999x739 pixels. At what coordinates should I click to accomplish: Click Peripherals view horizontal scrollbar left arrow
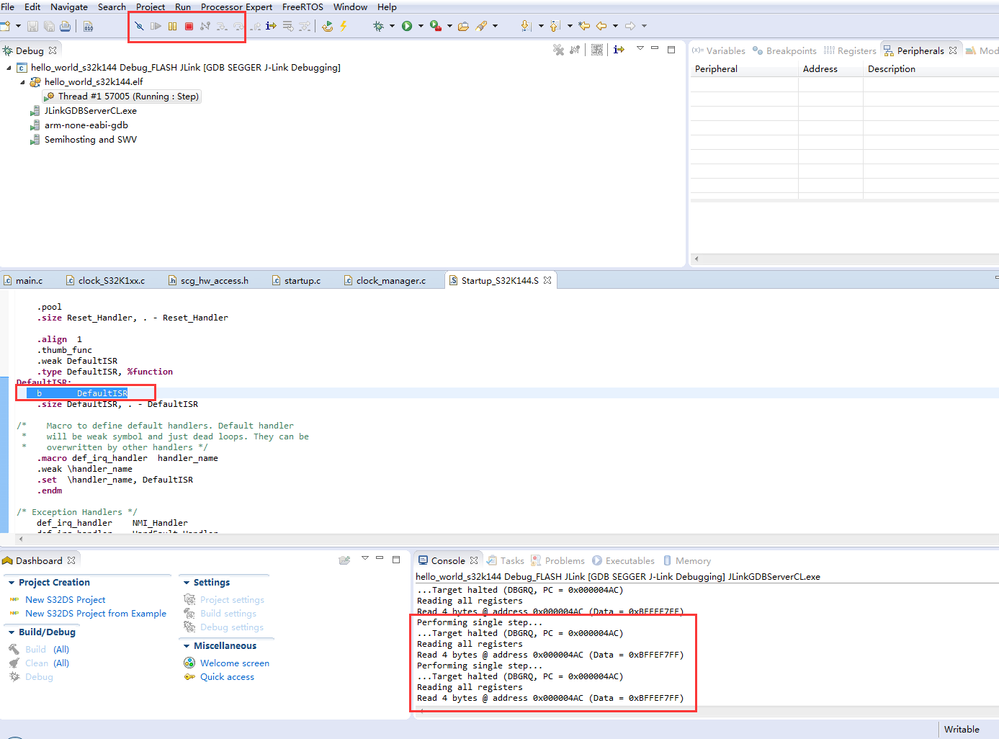[x=696, y=259]
